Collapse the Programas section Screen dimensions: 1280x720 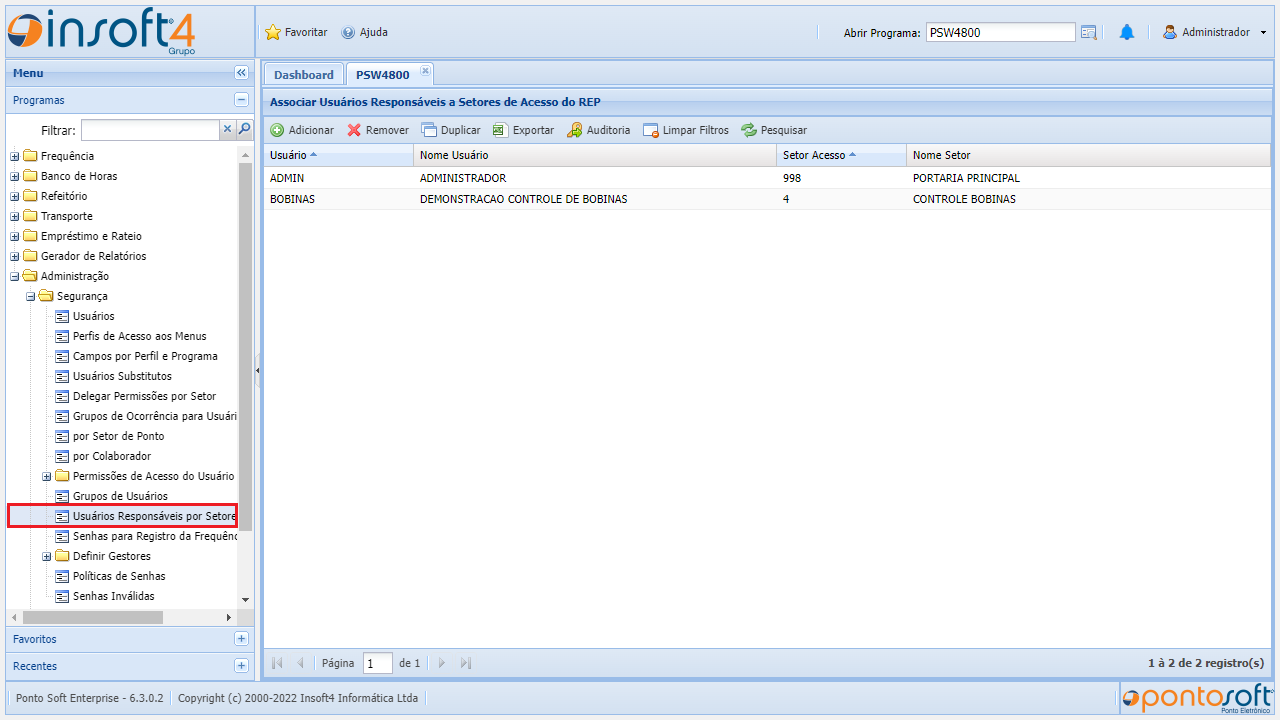(241, 100)
